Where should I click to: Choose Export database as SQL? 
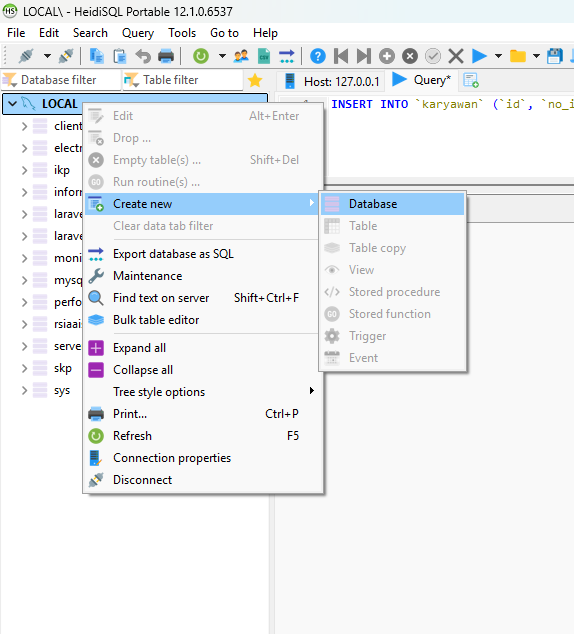coord(202,254)
